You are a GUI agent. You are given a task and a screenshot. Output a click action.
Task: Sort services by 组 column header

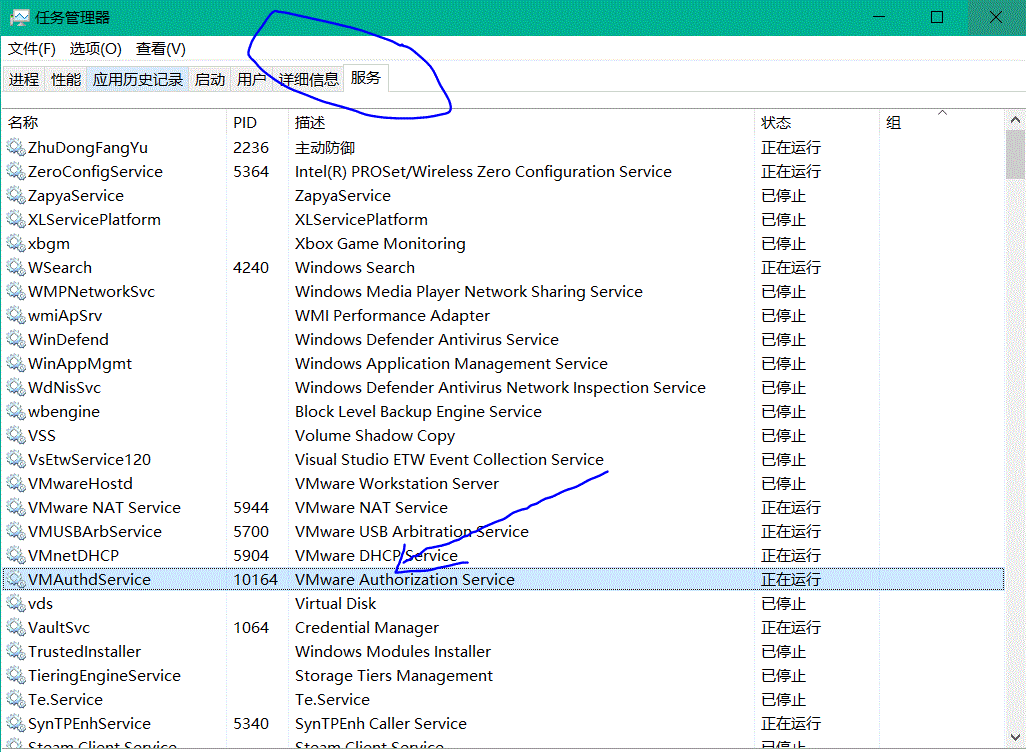coord(942,122)
